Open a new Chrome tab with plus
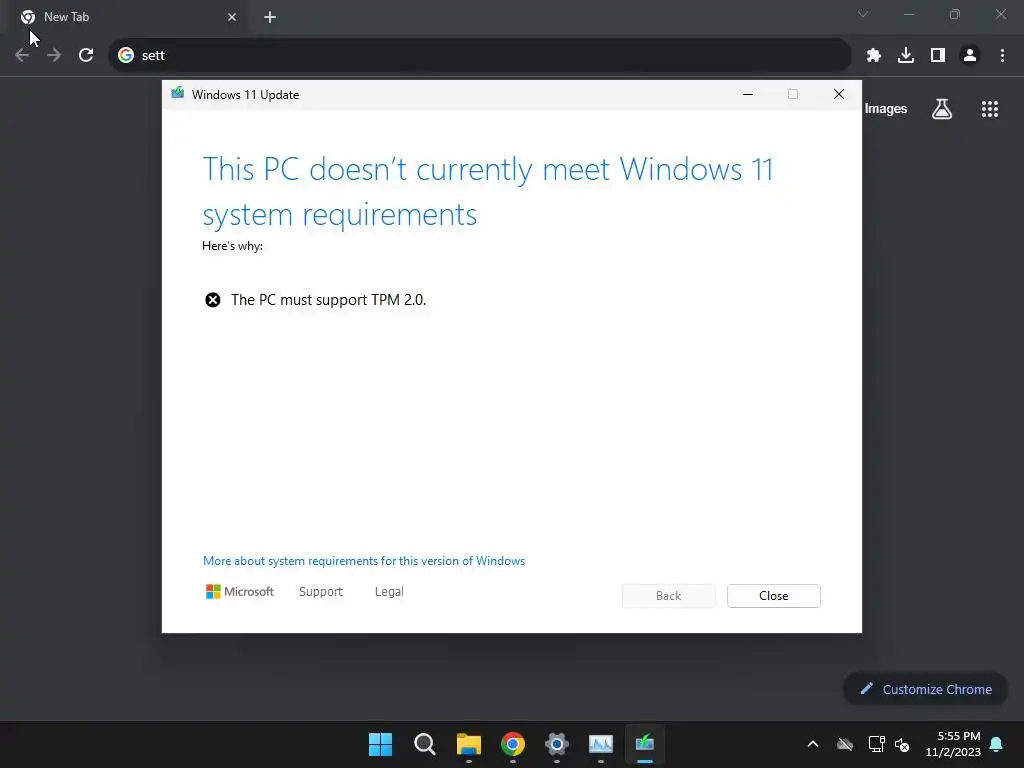 coord(270,17)
